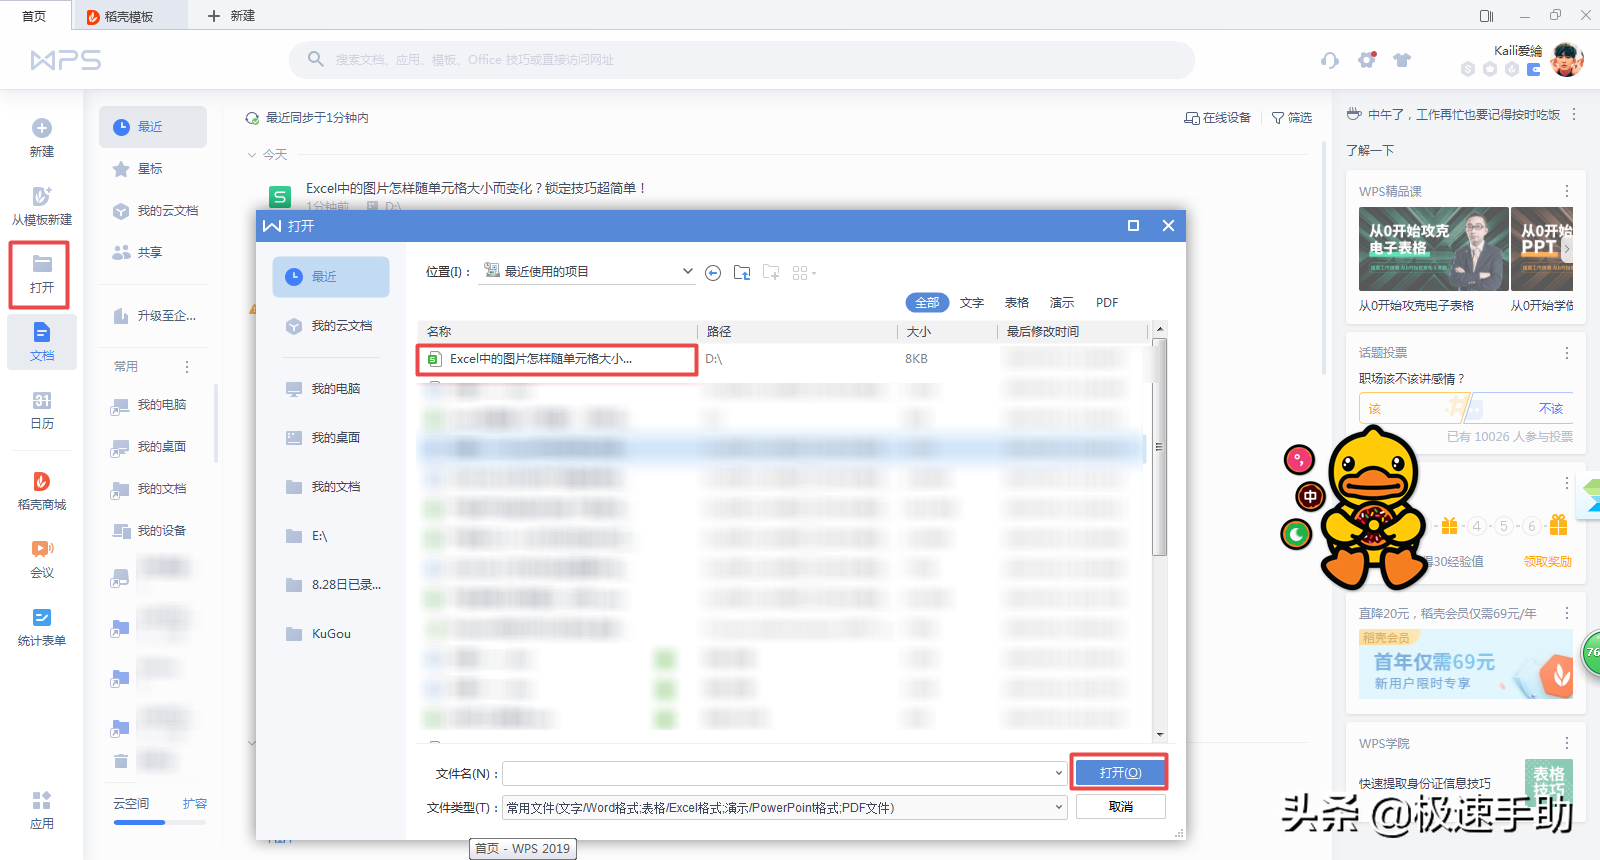Screen dimensions: 1600x860
Task: Select 我的云文档 in Open dialog sidebar
Action: click(x=331, y=326)
